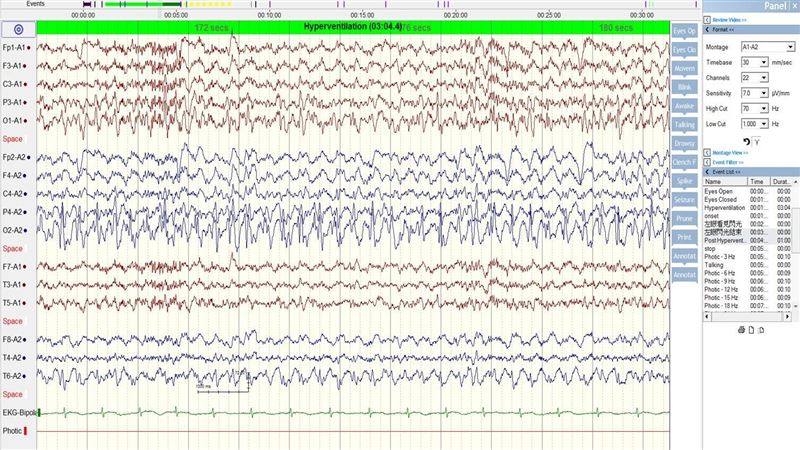This screenshot has height=450, width=800.
Task: Click the Drowsy event marker button
Action: click(684, 143)
